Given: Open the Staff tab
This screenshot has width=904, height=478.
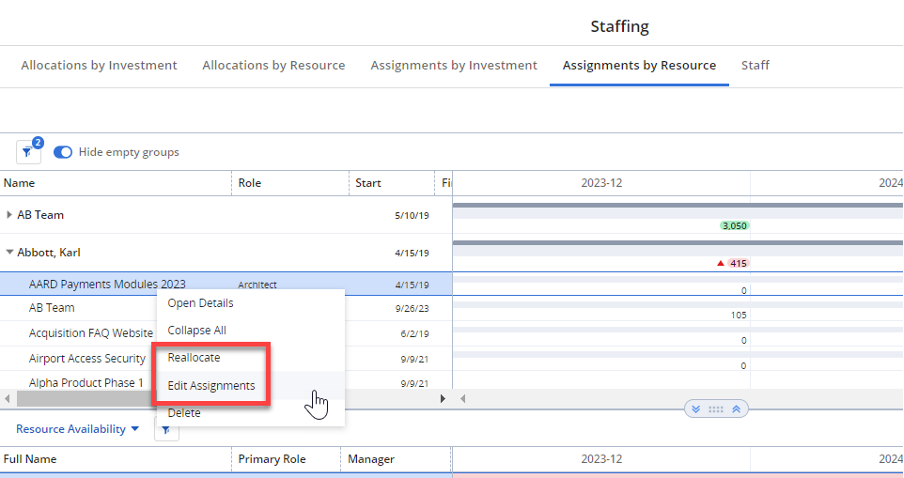Looking at the screenshot, I should pos(755,65).
